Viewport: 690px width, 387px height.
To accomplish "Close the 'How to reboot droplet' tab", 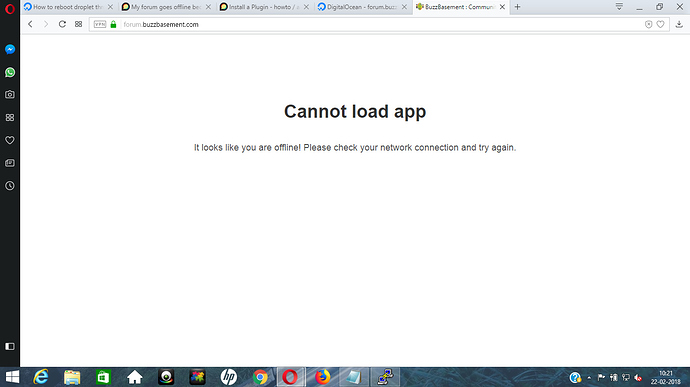I will [110, 7].
